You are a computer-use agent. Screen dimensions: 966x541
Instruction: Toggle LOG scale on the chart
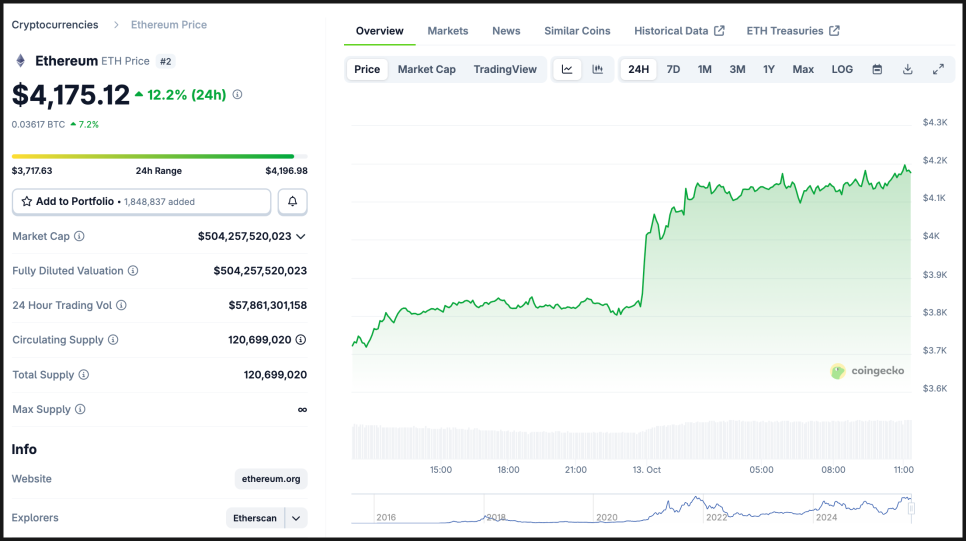pos(842,69)
